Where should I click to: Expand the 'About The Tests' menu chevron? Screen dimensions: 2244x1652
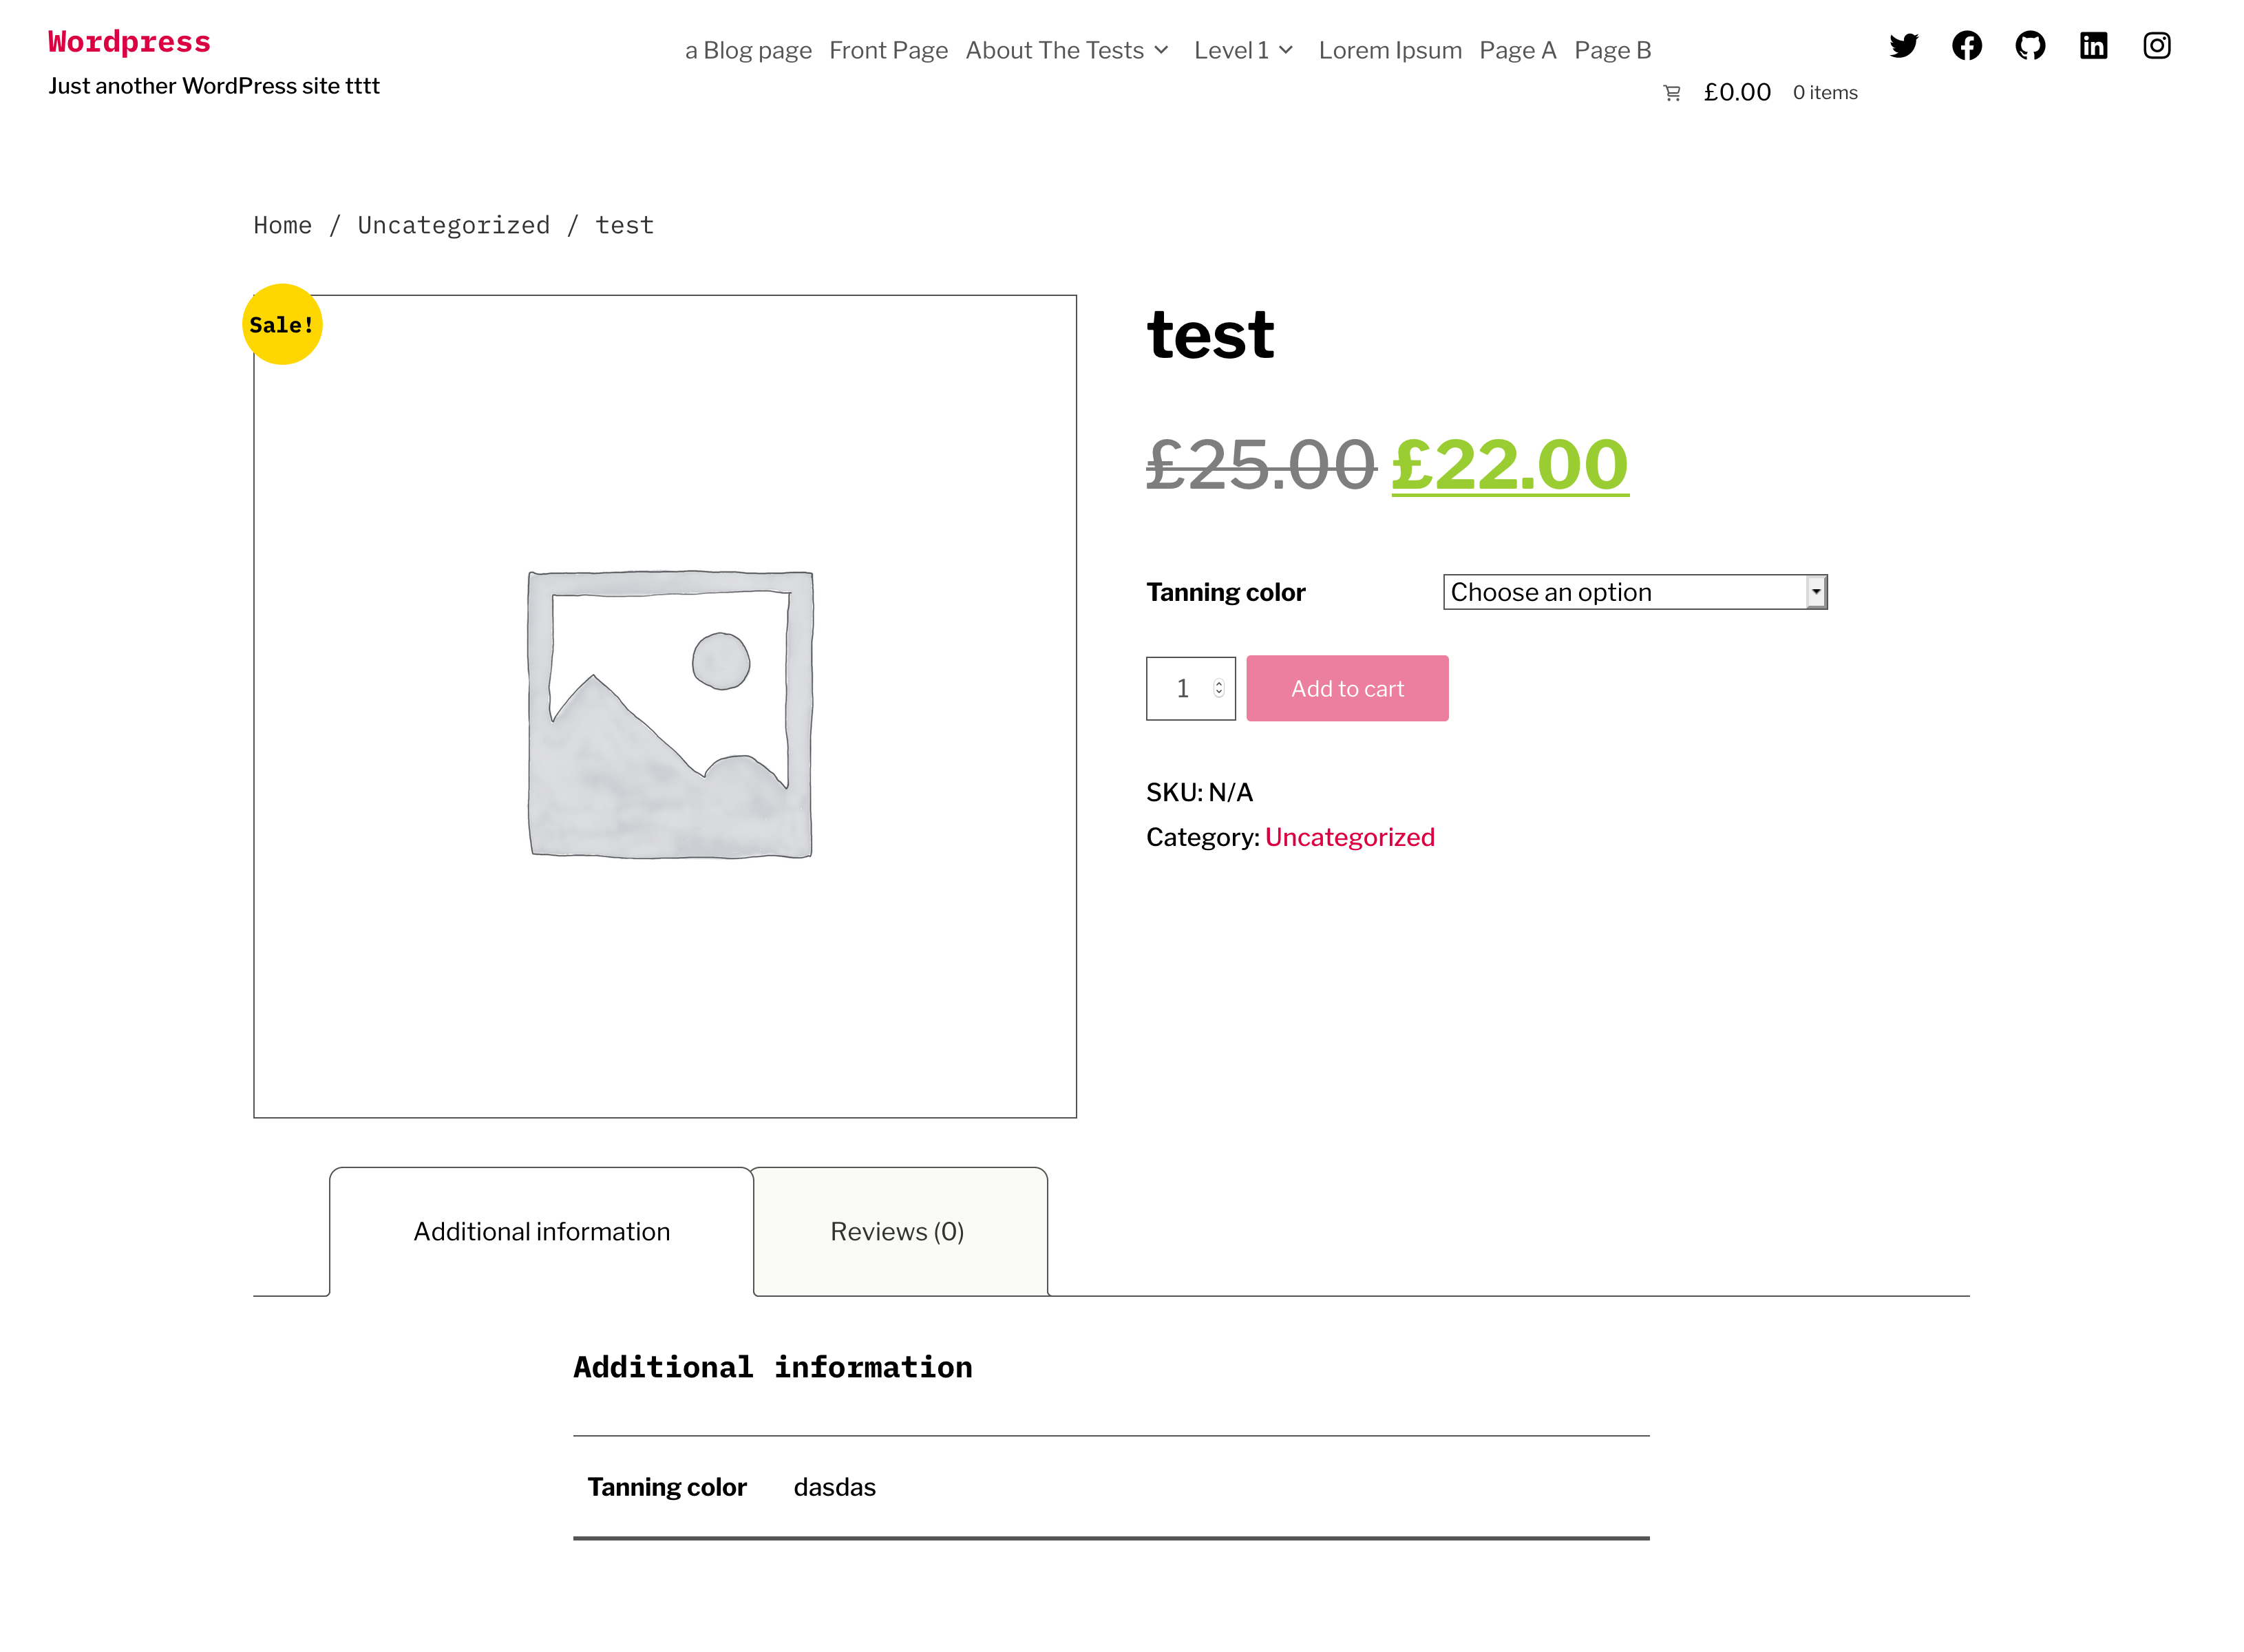coord(1161,49)
